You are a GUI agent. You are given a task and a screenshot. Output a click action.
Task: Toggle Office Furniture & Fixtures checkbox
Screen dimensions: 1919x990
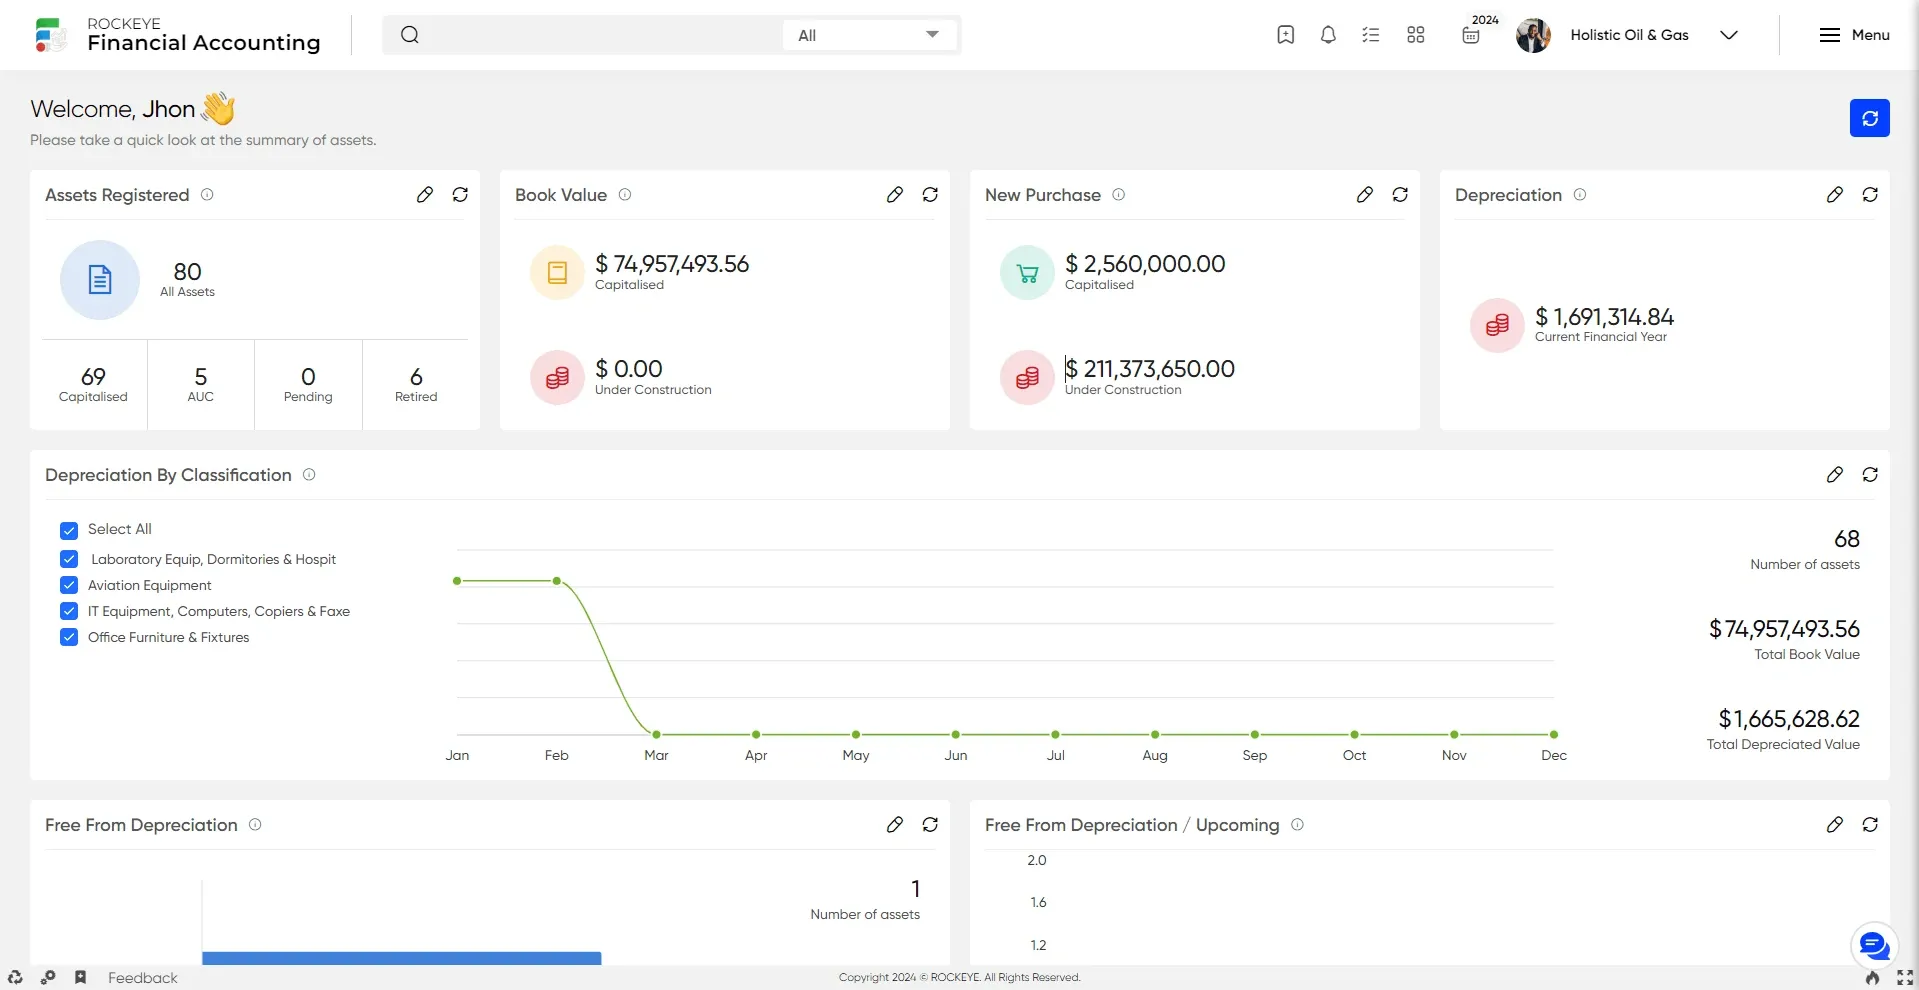[69, 637]
